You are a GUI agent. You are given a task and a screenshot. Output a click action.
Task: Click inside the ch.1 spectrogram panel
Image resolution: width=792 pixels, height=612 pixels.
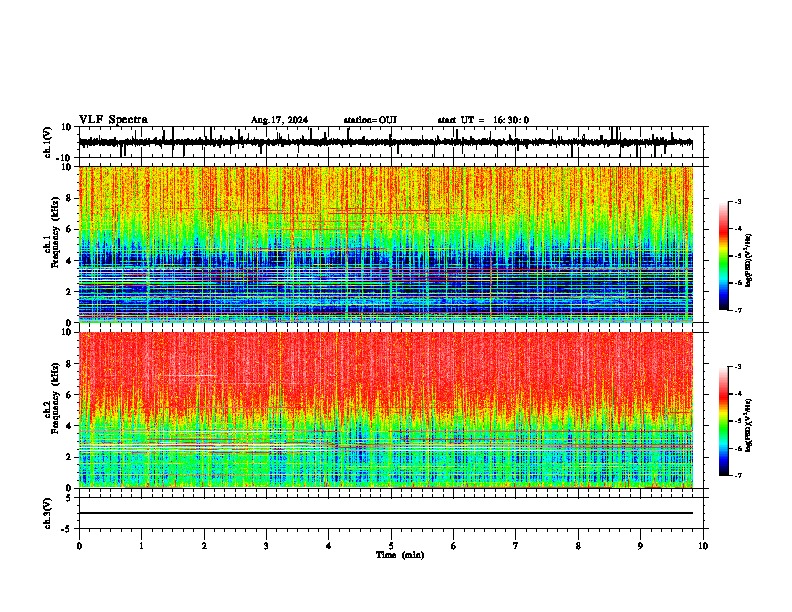pos(386,244)
